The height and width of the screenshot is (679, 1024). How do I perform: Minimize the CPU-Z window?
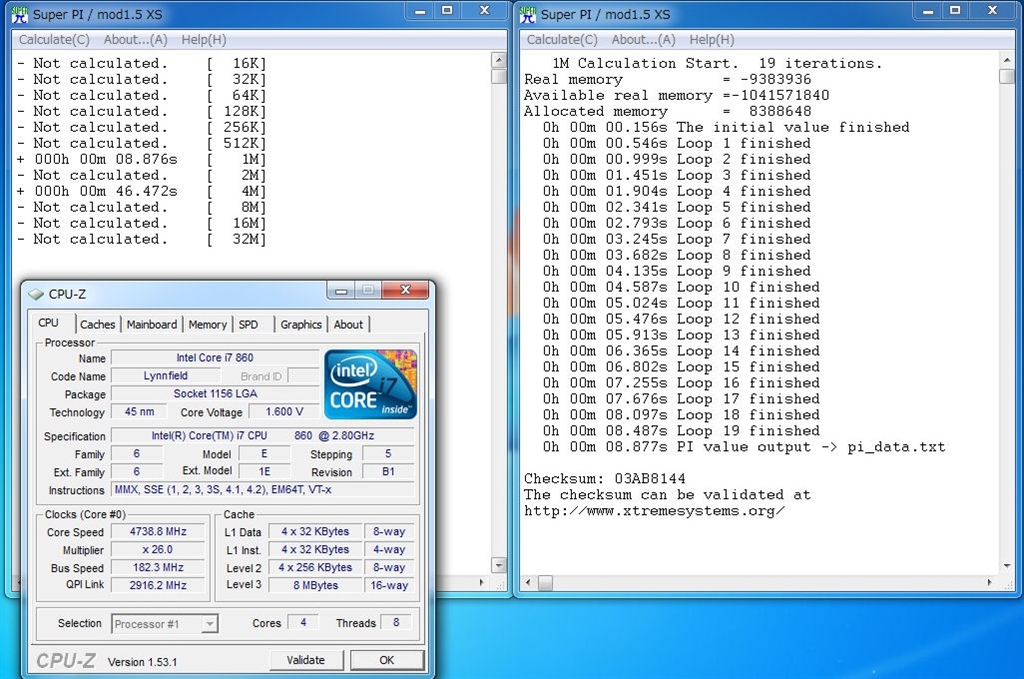pyautogui.click(x=341, y=290)
